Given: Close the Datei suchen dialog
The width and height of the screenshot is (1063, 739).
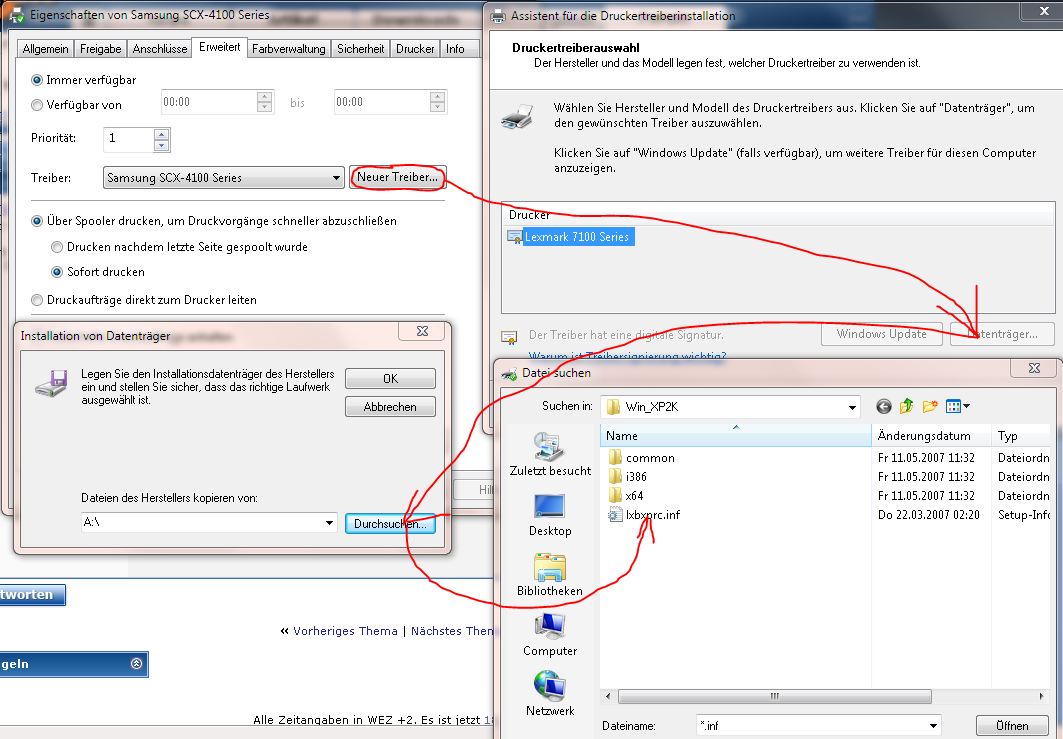Looking at the screenshot, I should pyautogui.click(x=1034, y=368).
